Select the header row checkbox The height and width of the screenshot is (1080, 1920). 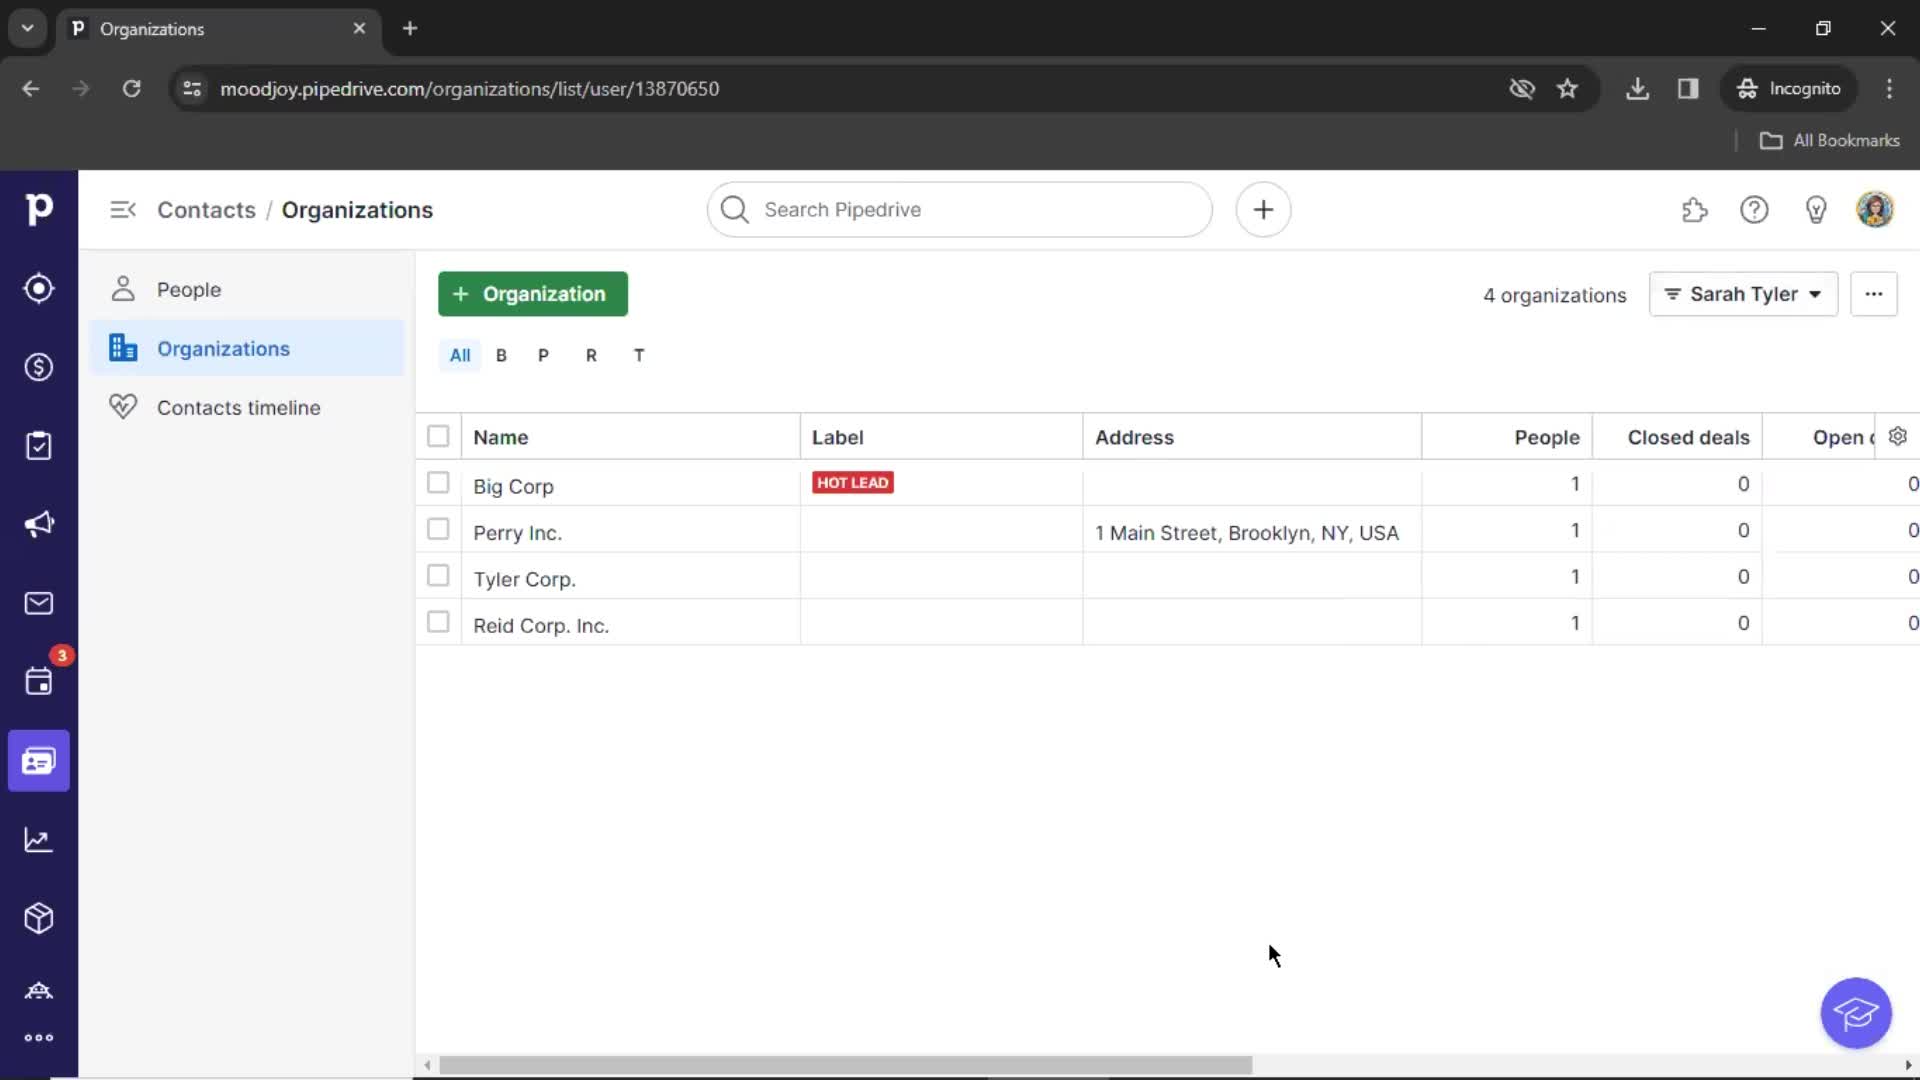pos(438,436)
